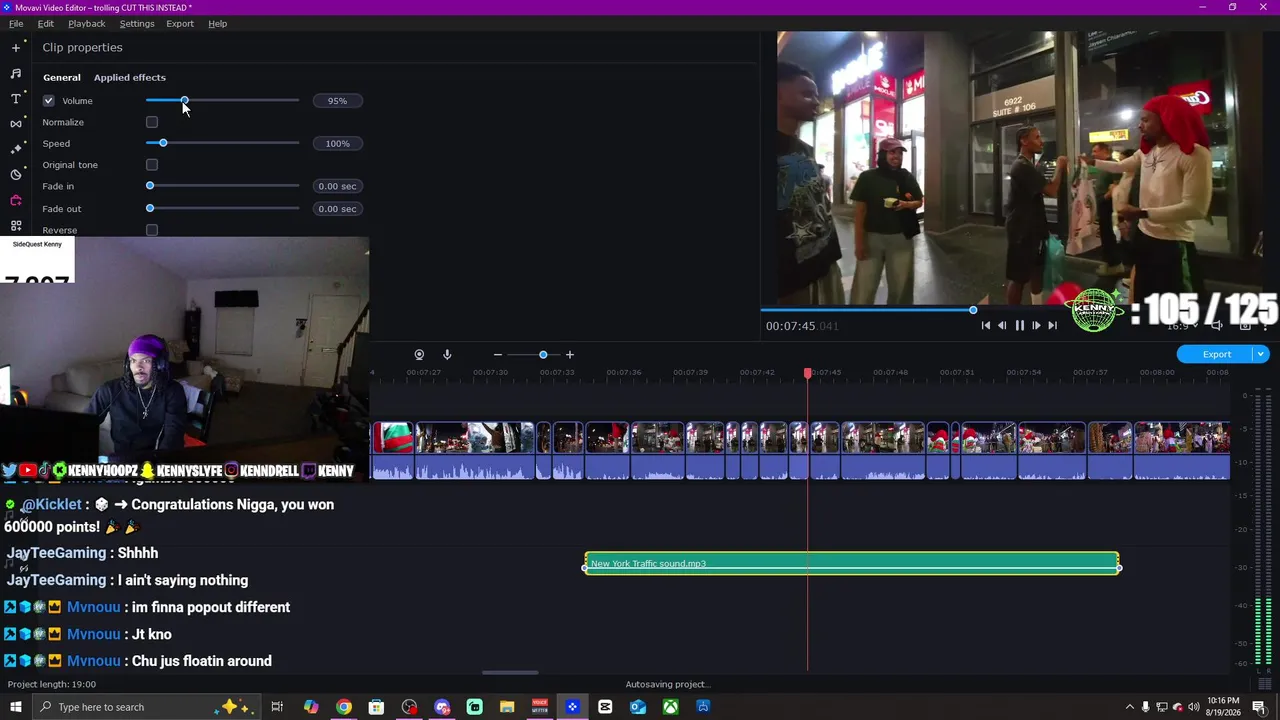Open Chrome from the Windows taskbar
The height and width of the screenshot is (720, 1280).
[x=344, y=707]
